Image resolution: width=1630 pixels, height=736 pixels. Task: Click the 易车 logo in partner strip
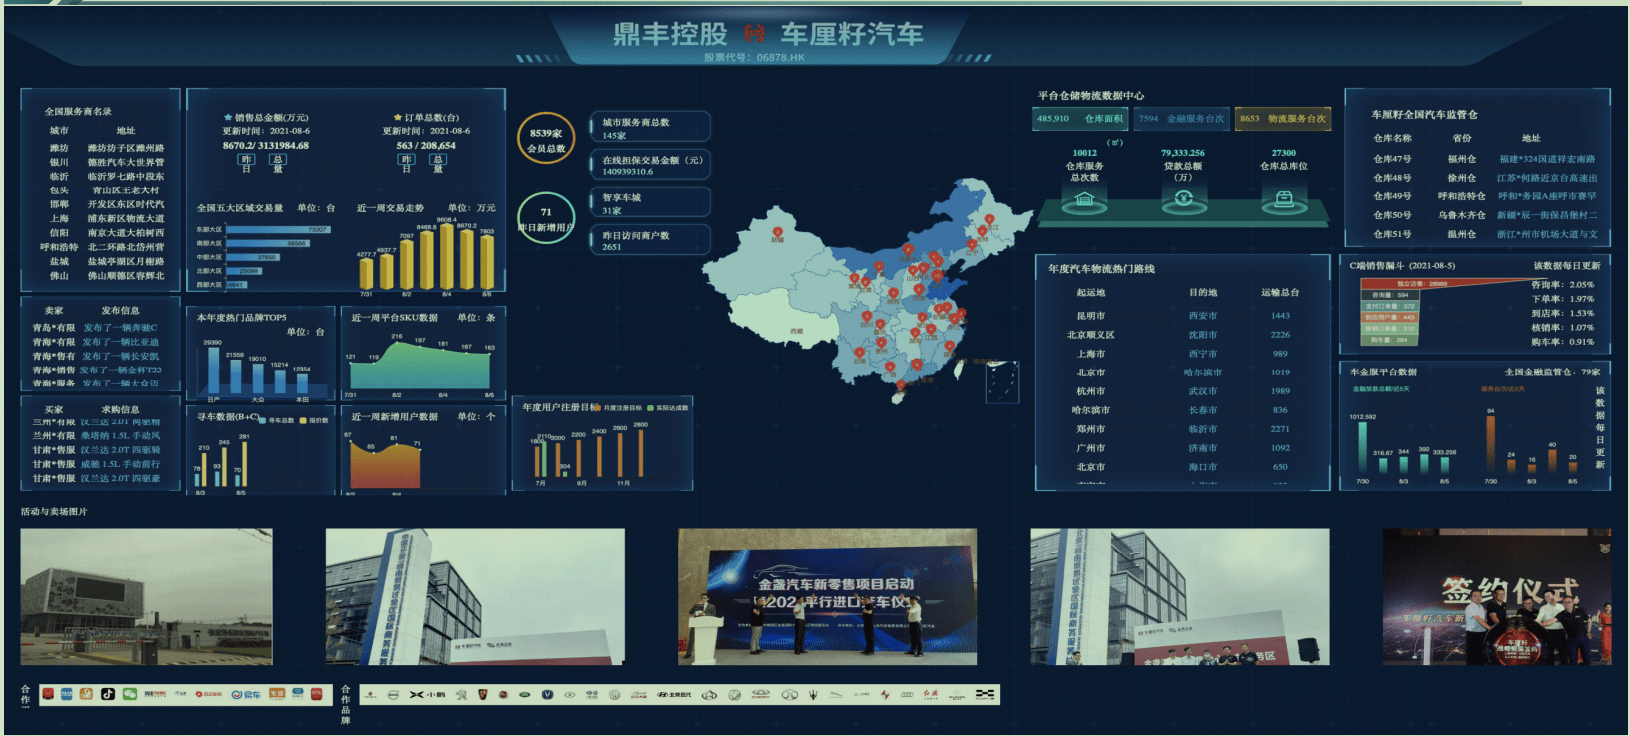click(246, 694)
